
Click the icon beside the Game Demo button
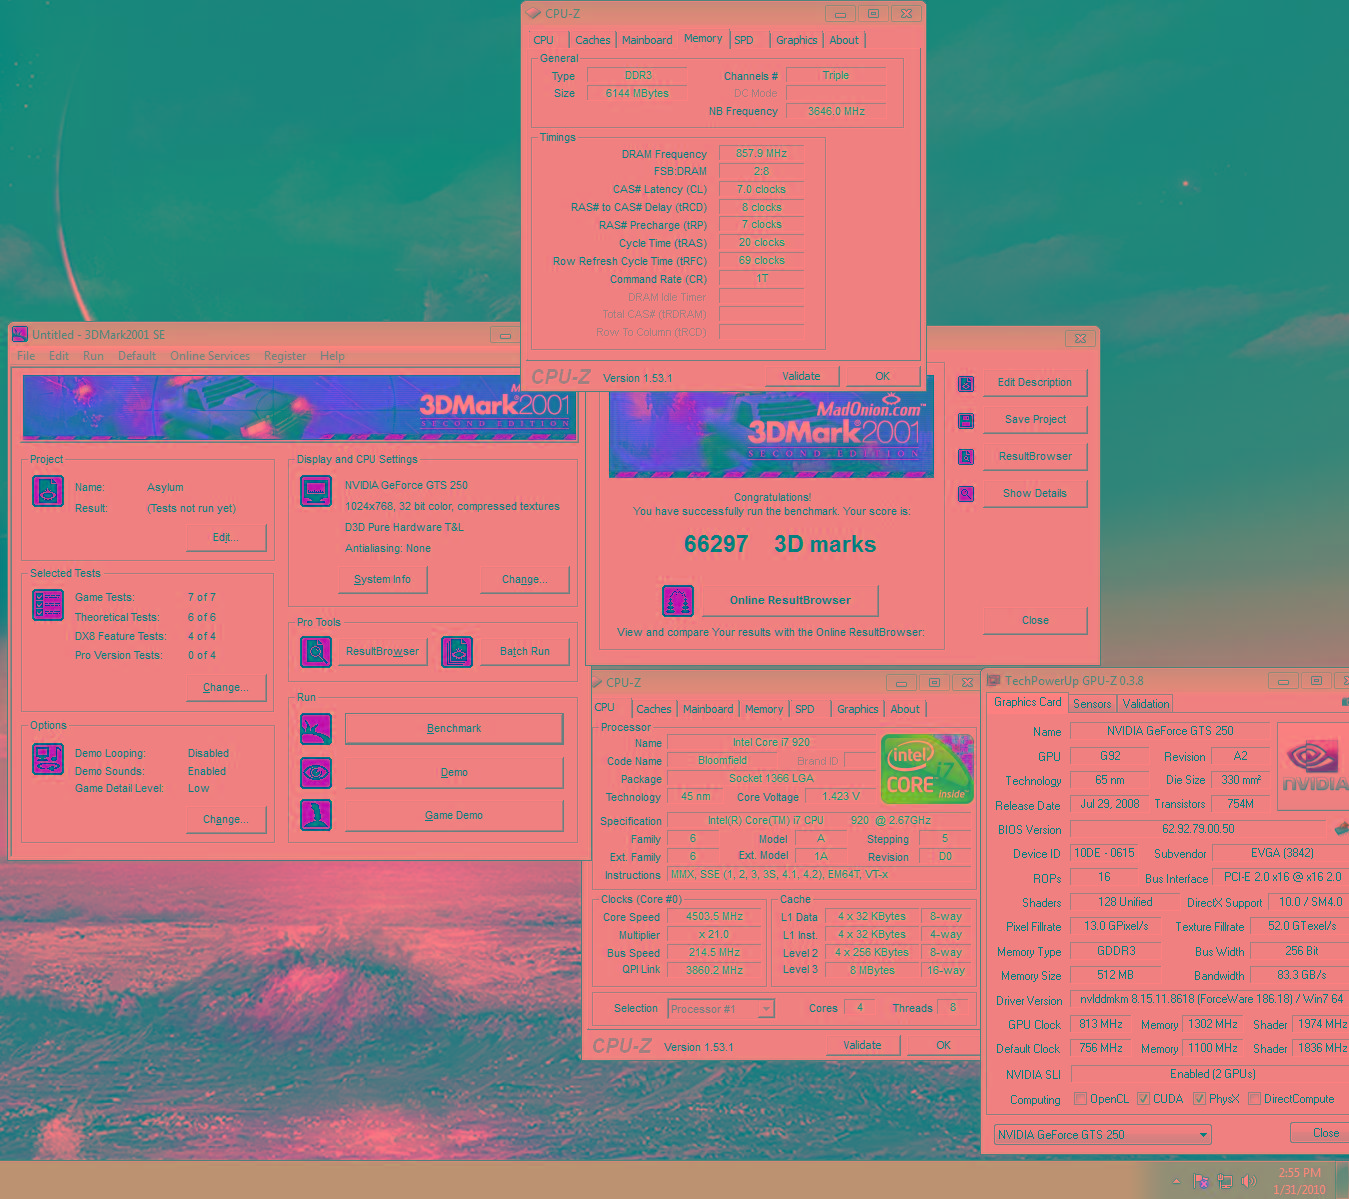pyautogui.click(x=316, y=815)
